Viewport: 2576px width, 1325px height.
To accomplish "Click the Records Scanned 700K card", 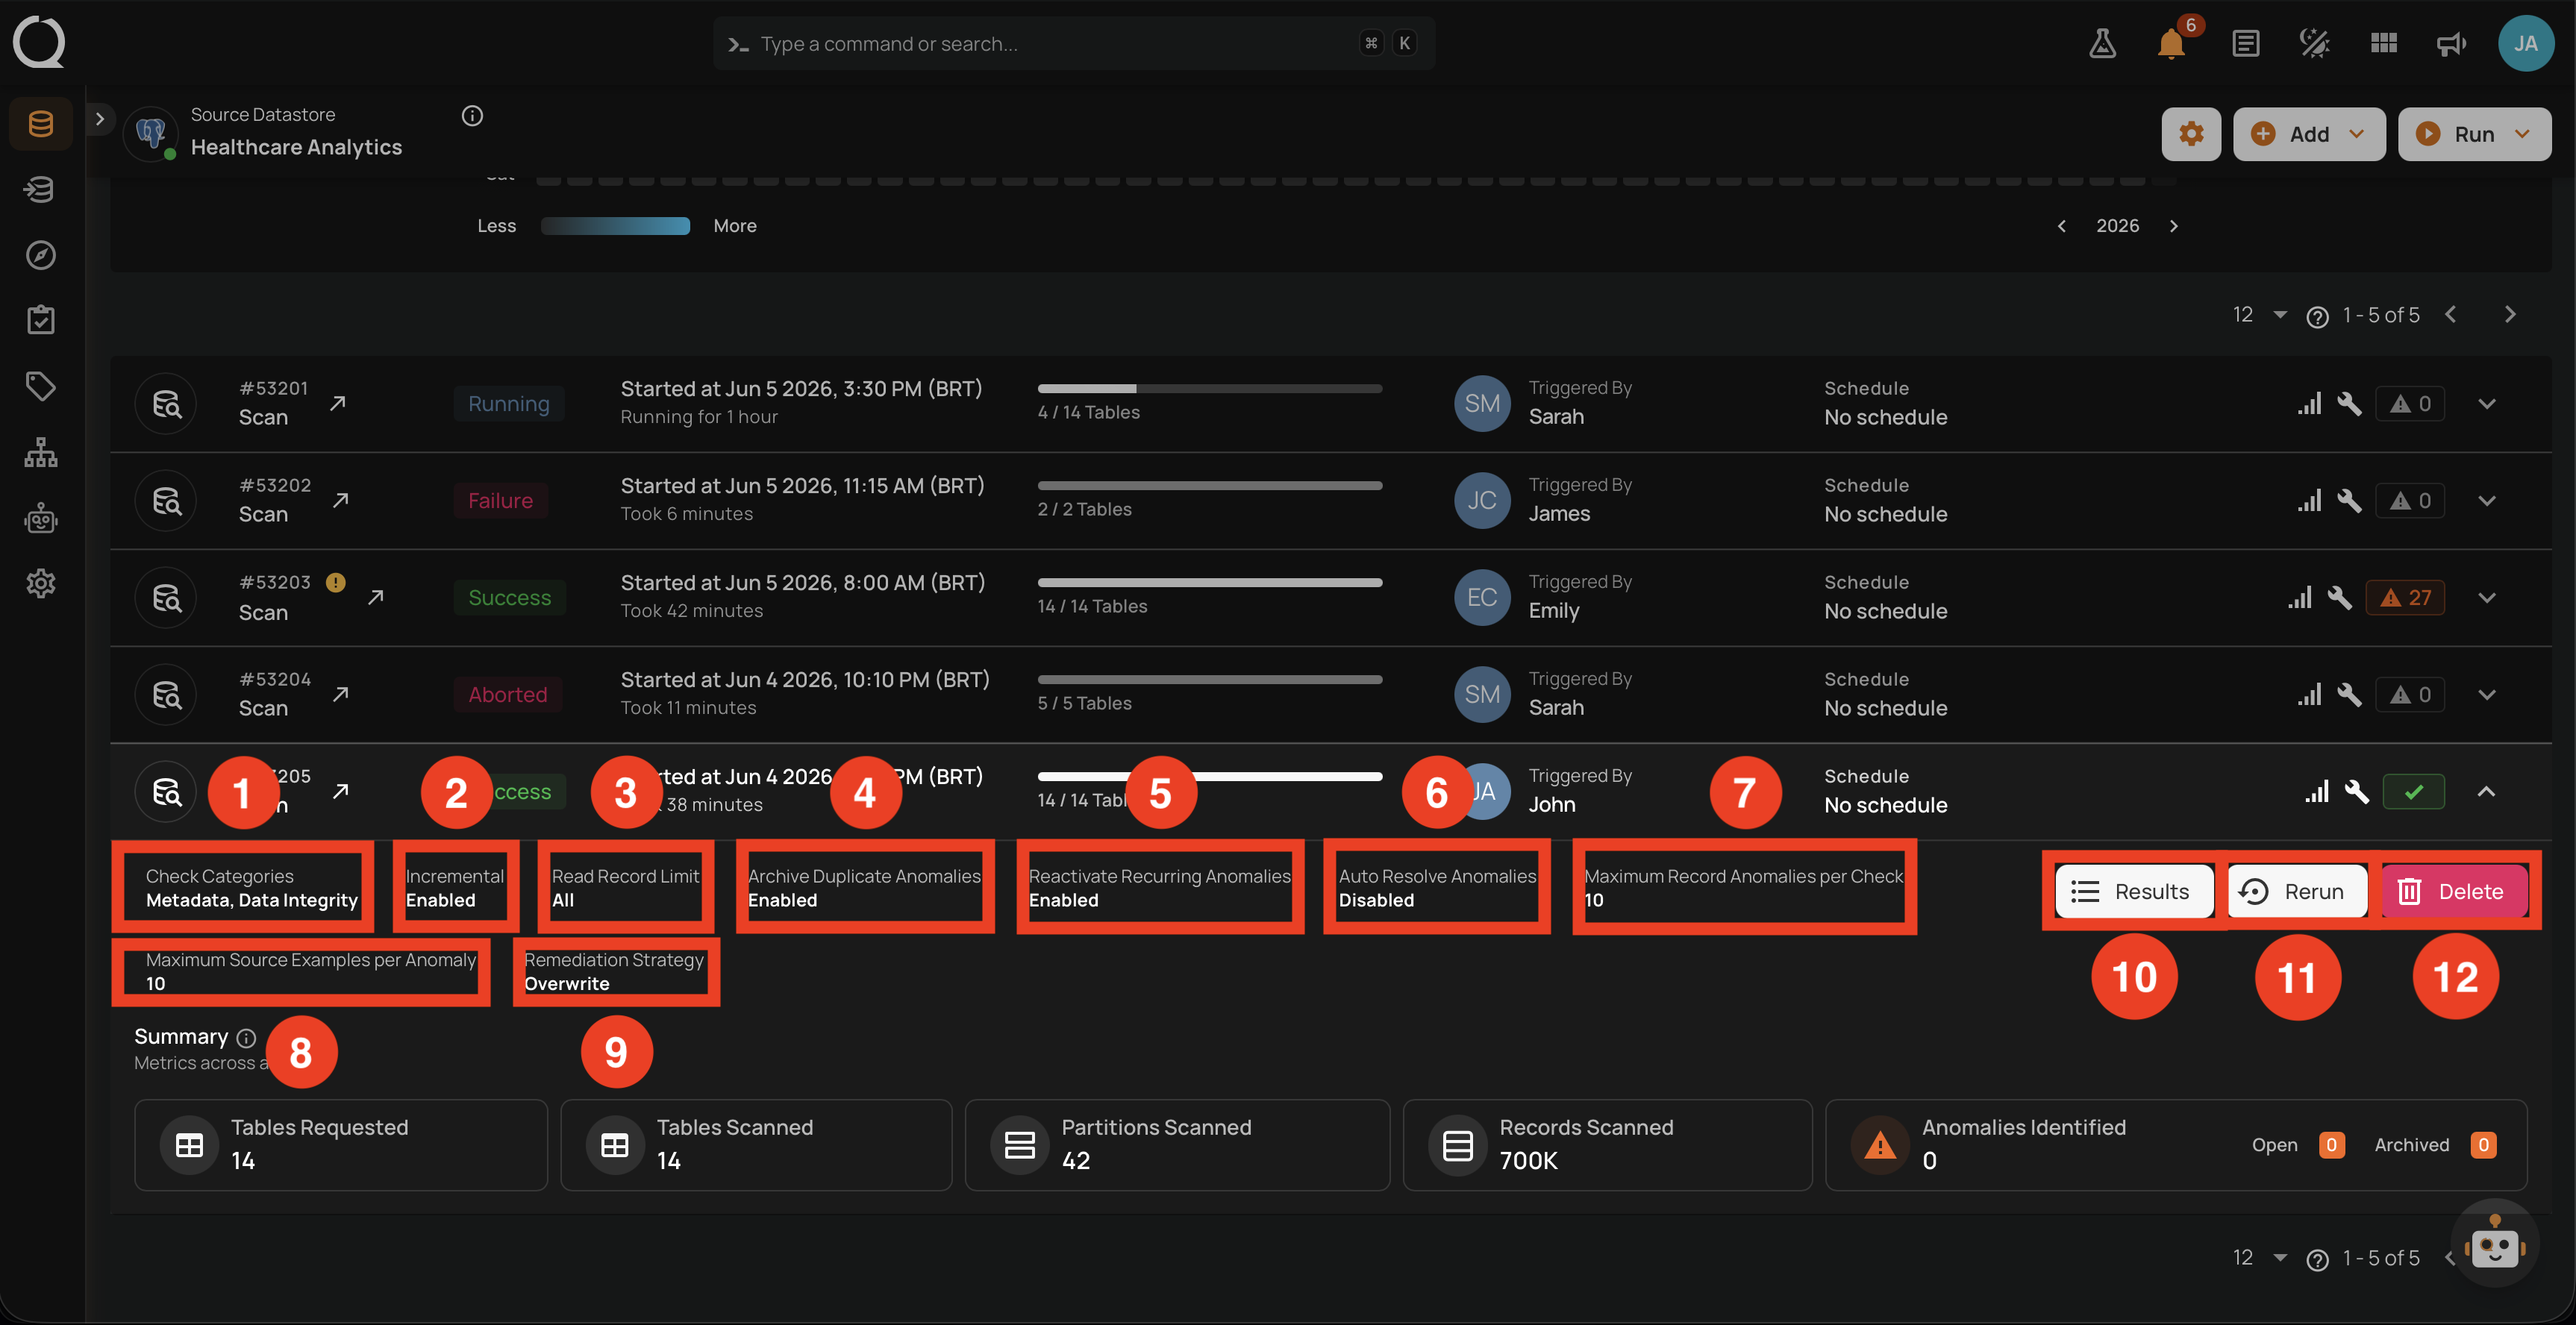I will pyautogui.click(x=1607, y=1145).
